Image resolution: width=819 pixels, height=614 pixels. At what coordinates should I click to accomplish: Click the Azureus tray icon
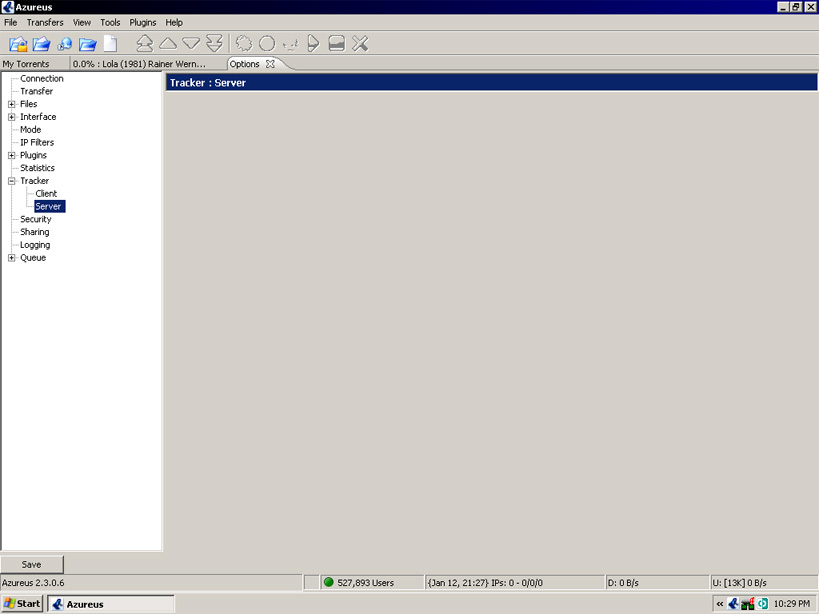(733, 604)
